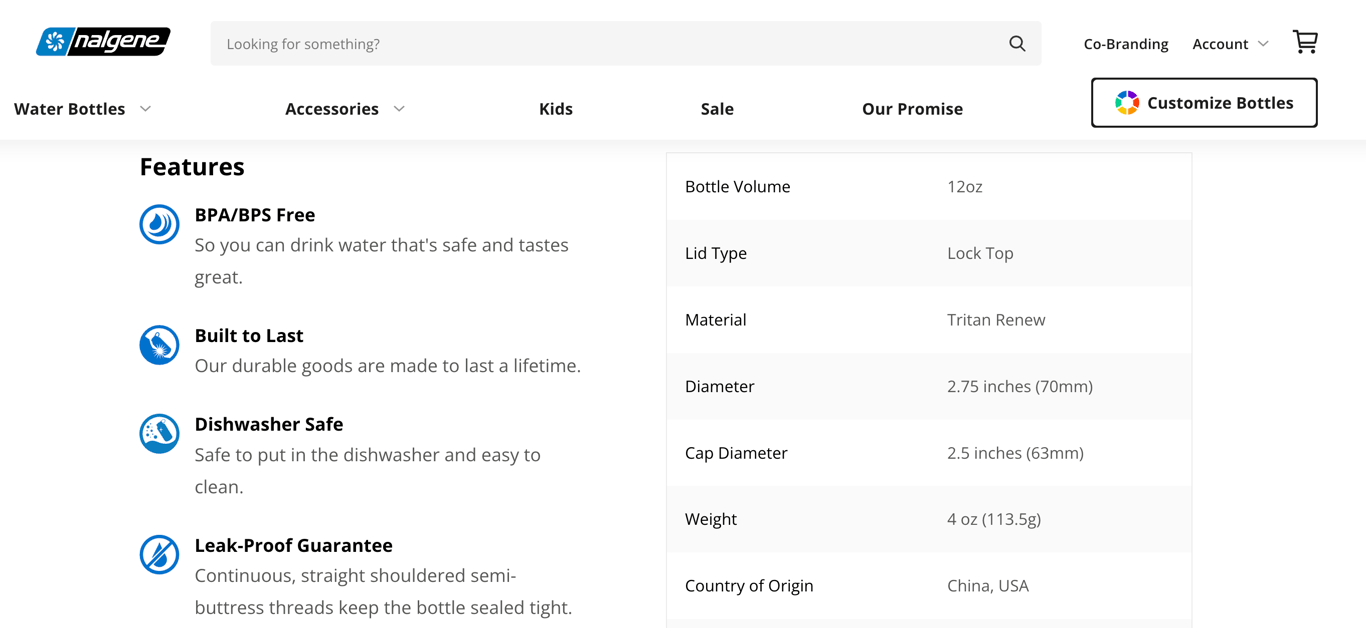Click the Built to Last feature icon
1366x628 pixels.
[159, 345]
